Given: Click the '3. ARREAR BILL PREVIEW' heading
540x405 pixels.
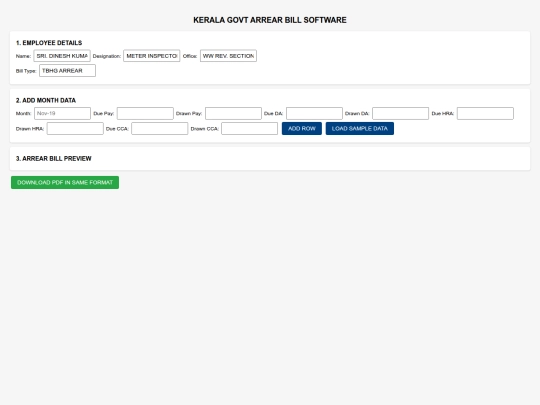Looking at the screenshot, I should click(53, 158).
